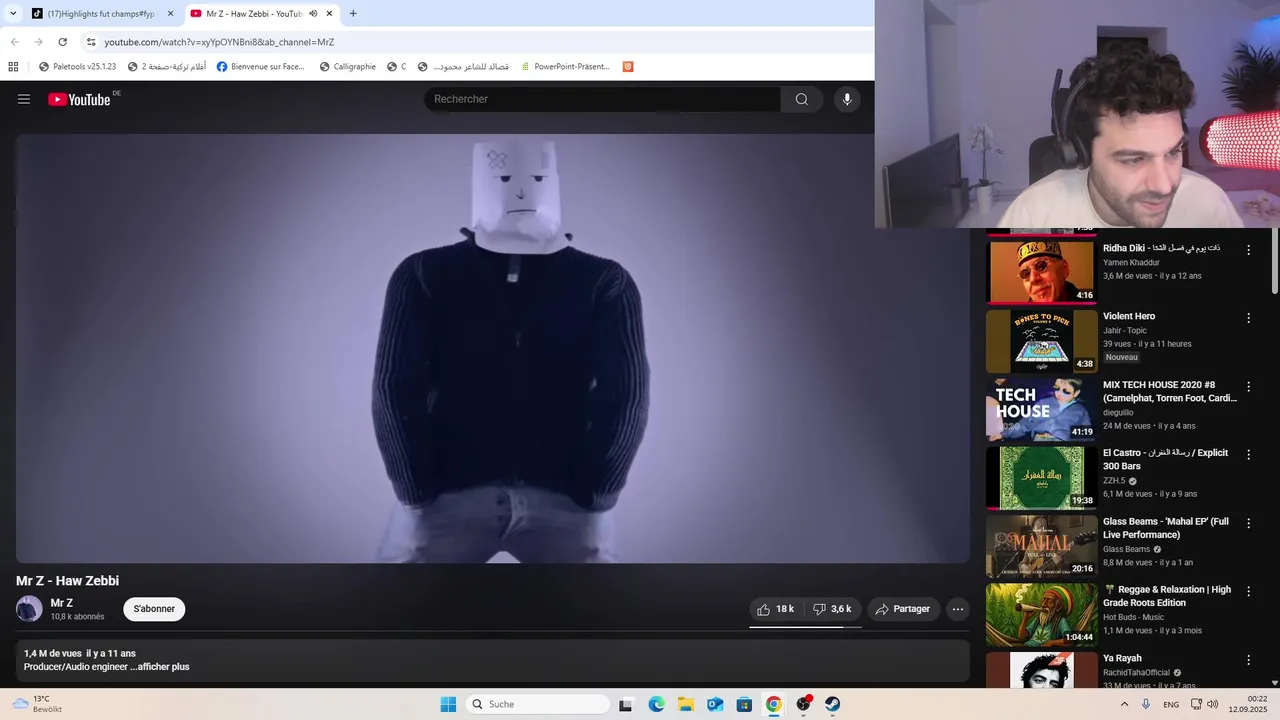
Task: Click Hot Buds - Music channel name
Action: (x=1133, y=617)
